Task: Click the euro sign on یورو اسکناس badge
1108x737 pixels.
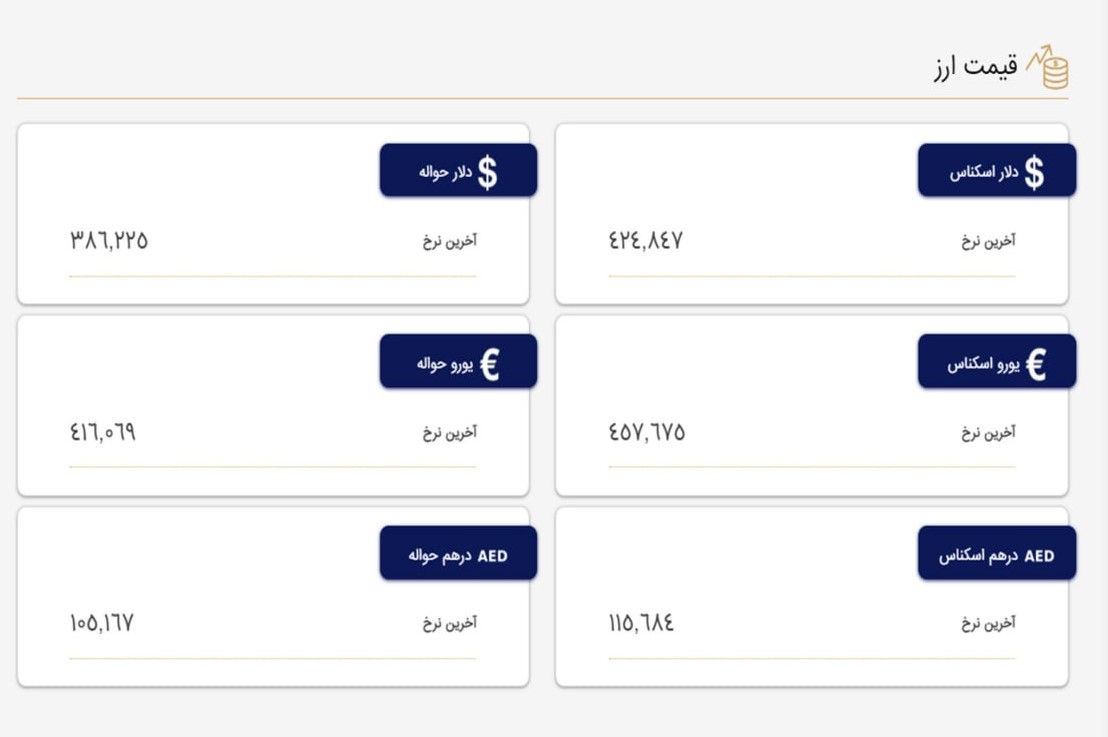Action: 1035,365
